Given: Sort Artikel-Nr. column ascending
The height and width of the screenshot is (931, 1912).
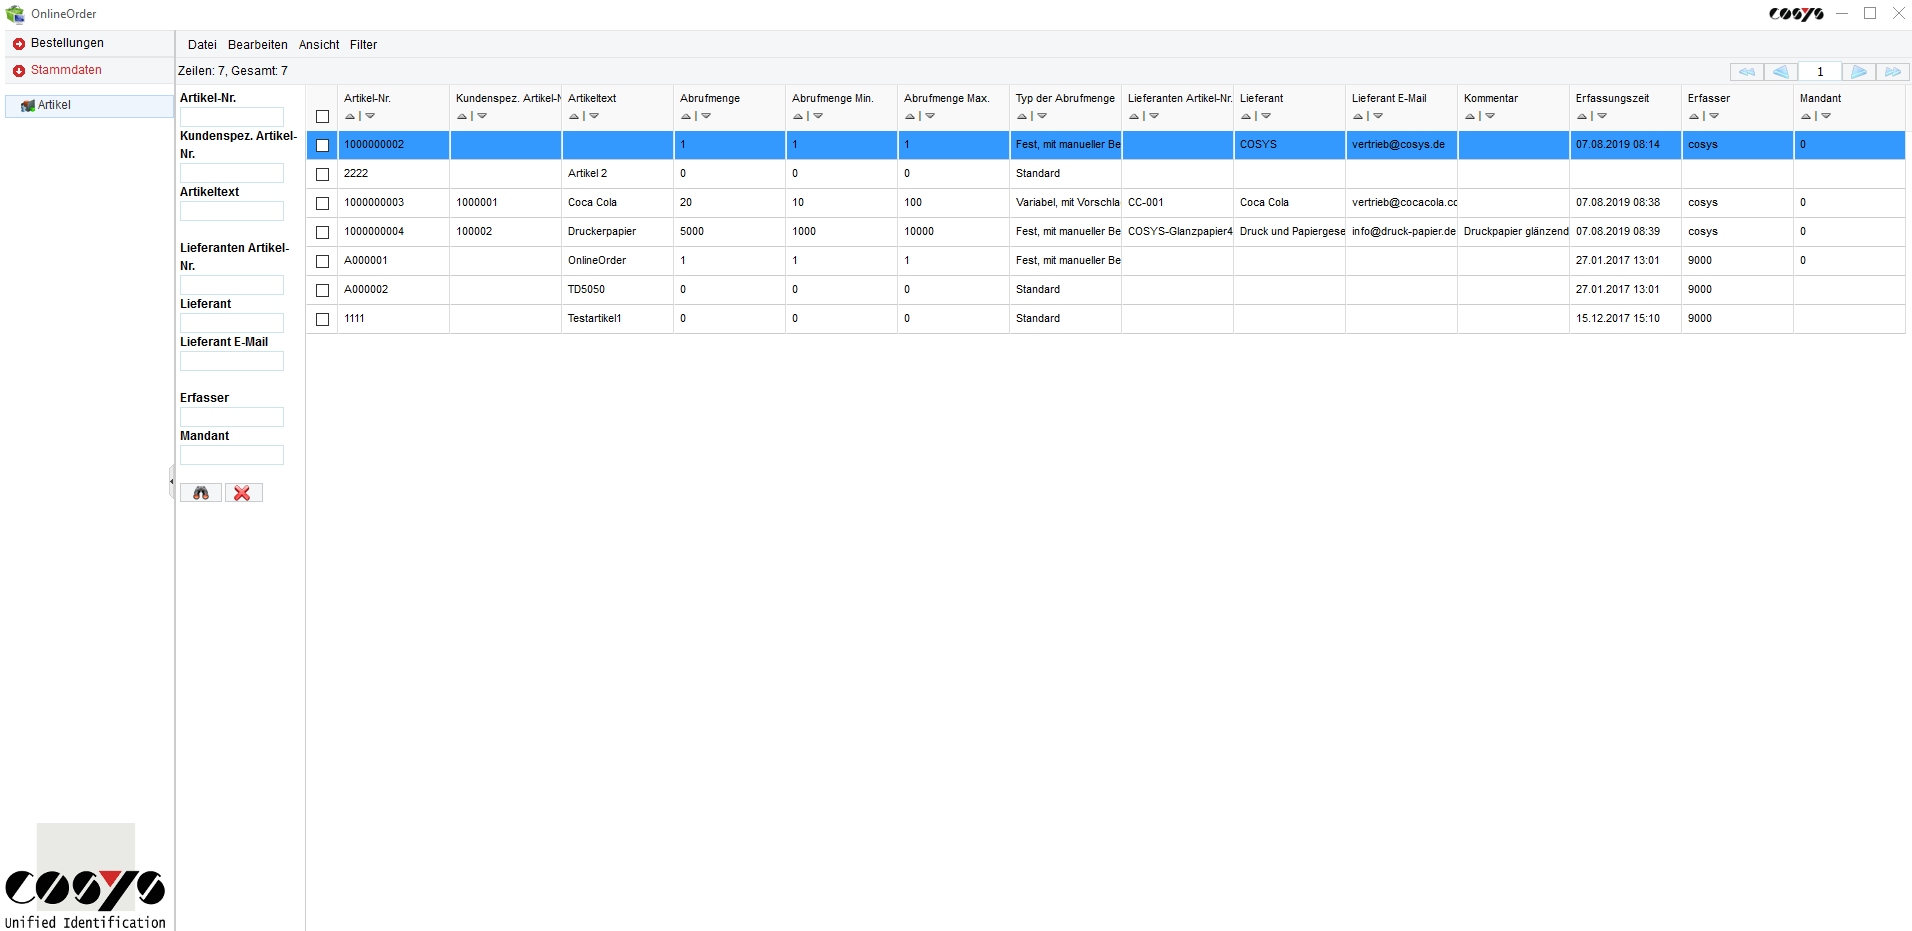Looking at the screenshot, I should [x=350, y=116].
